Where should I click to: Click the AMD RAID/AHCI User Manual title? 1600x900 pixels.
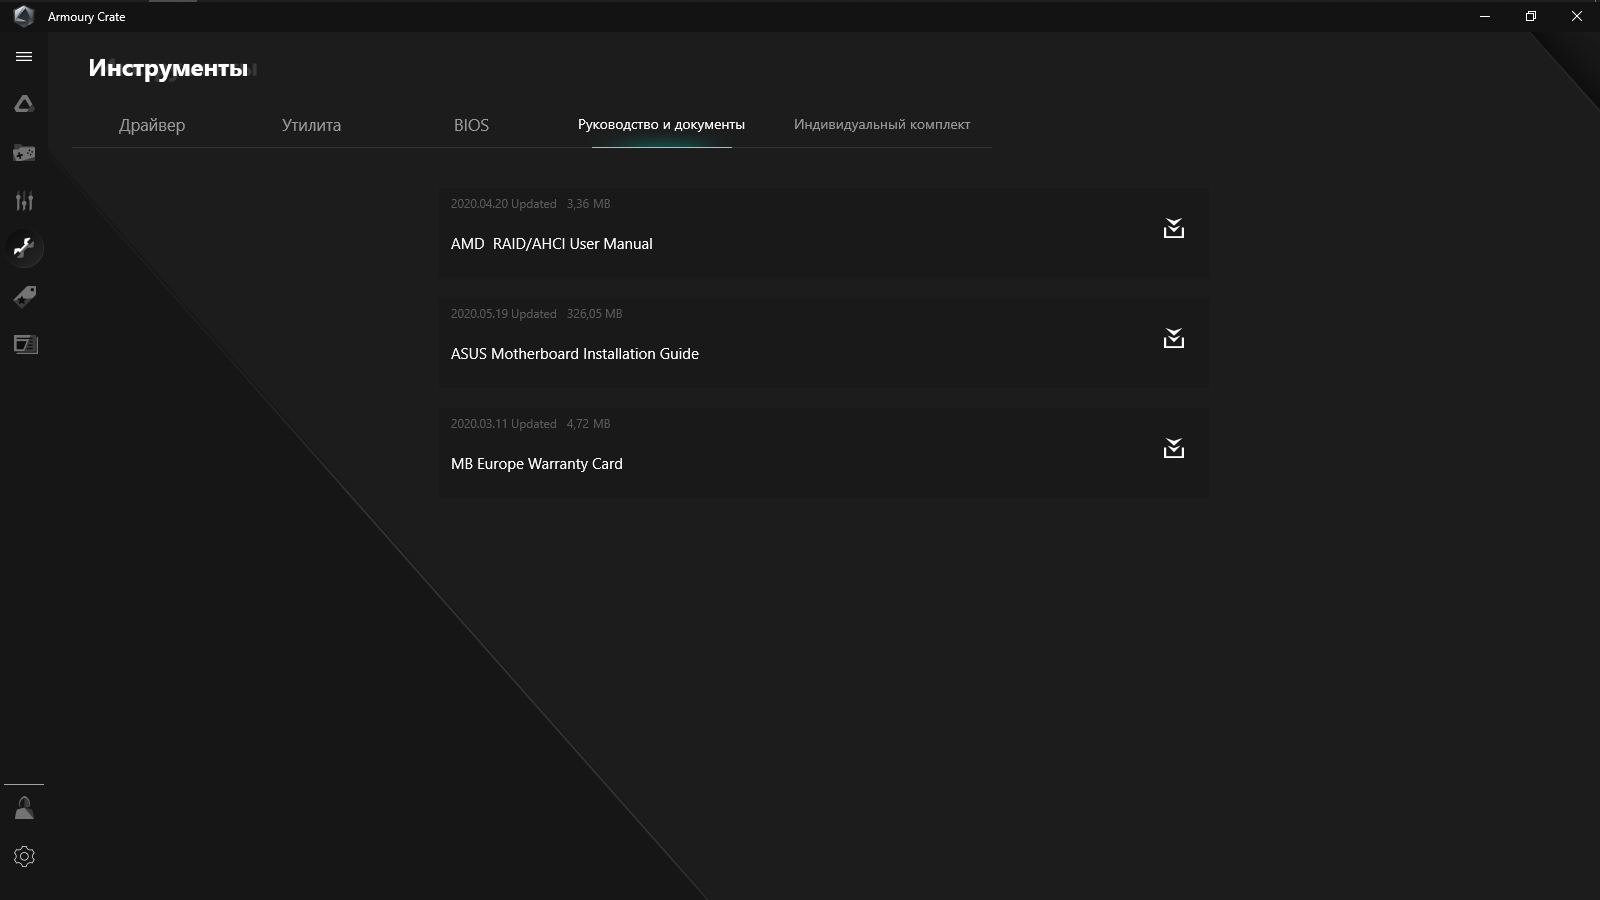coord(551,244)
